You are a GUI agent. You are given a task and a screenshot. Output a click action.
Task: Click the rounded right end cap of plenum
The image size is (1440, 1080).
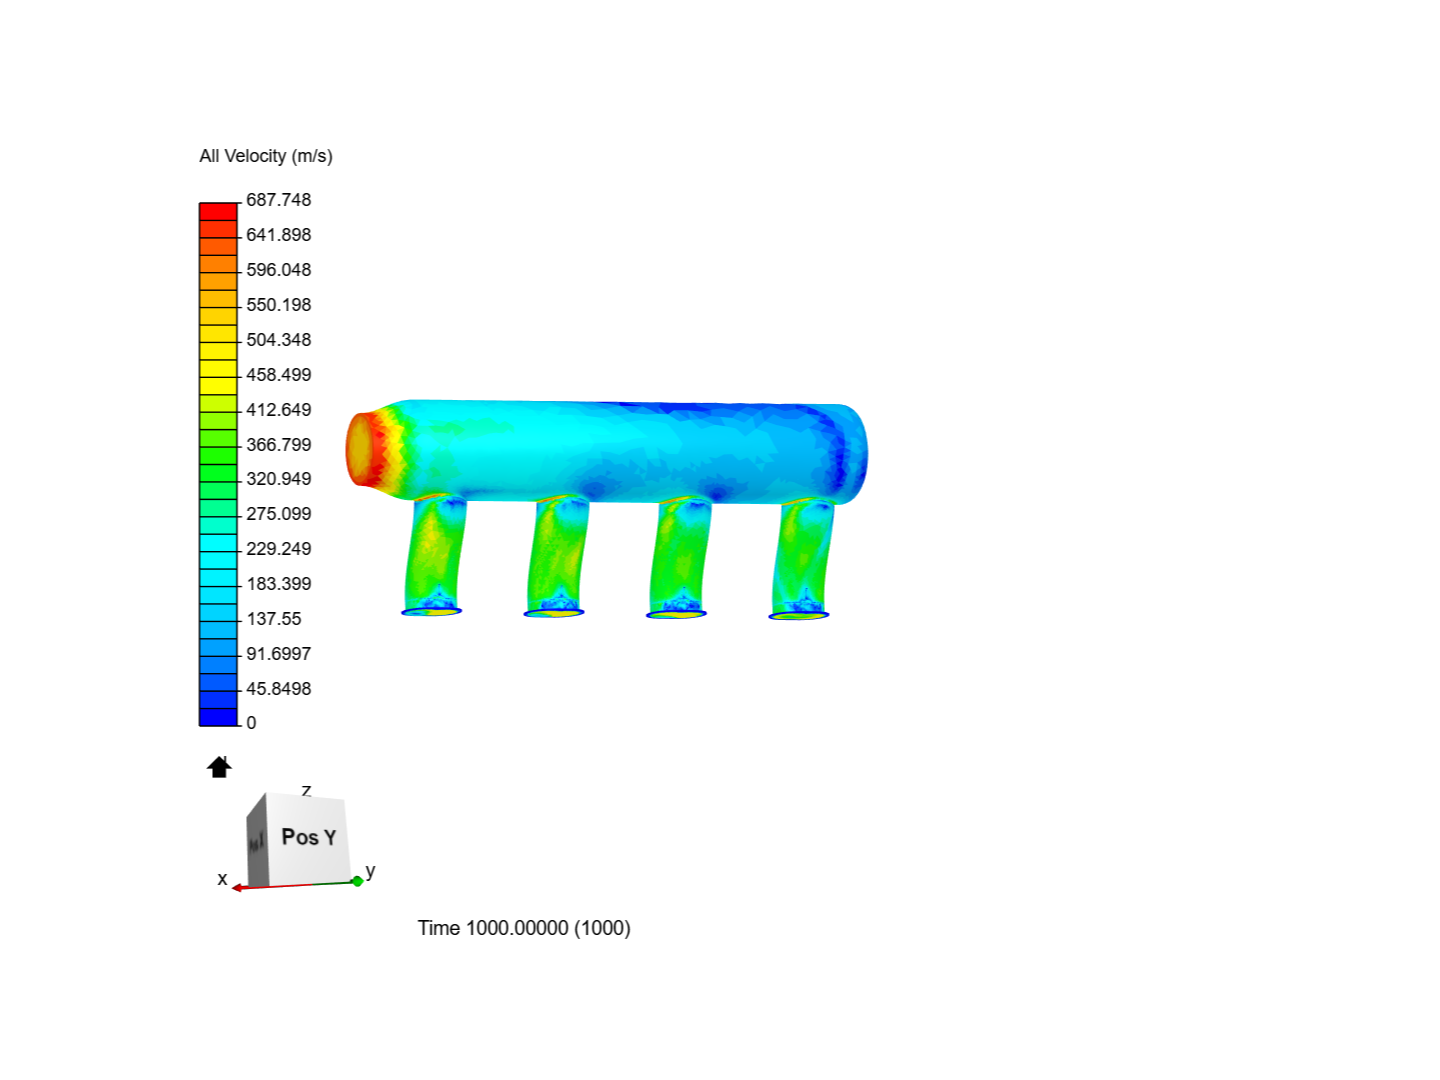852,455
